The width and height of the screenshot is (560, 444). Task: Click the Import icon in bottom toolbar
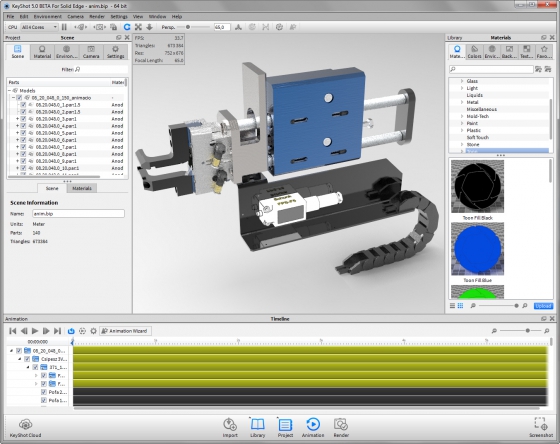(230, 428)
